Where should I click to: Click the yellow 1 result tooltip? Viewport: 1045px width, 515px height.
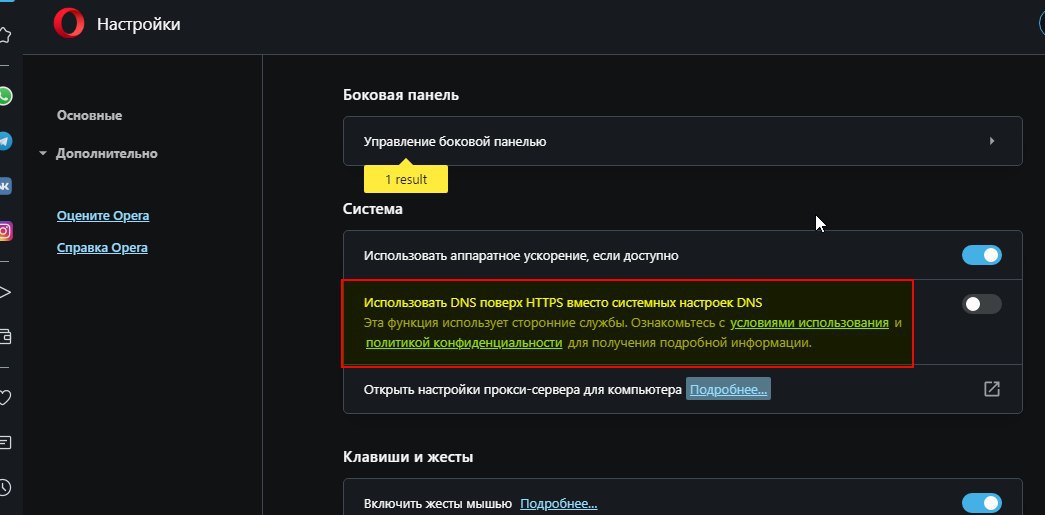click(406, 179)
